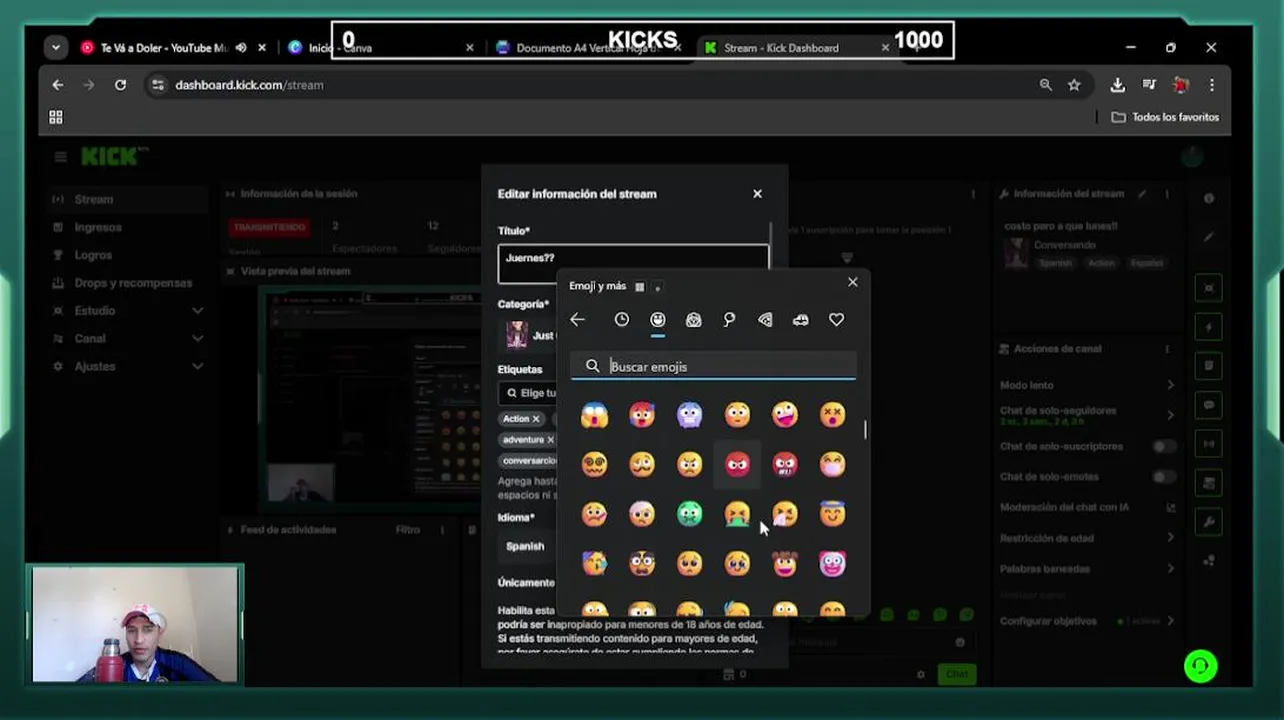Viewport: 1284px width, 720px height.
Task: Open Logros in the Kick sidebar
Action: coord(93,255)
